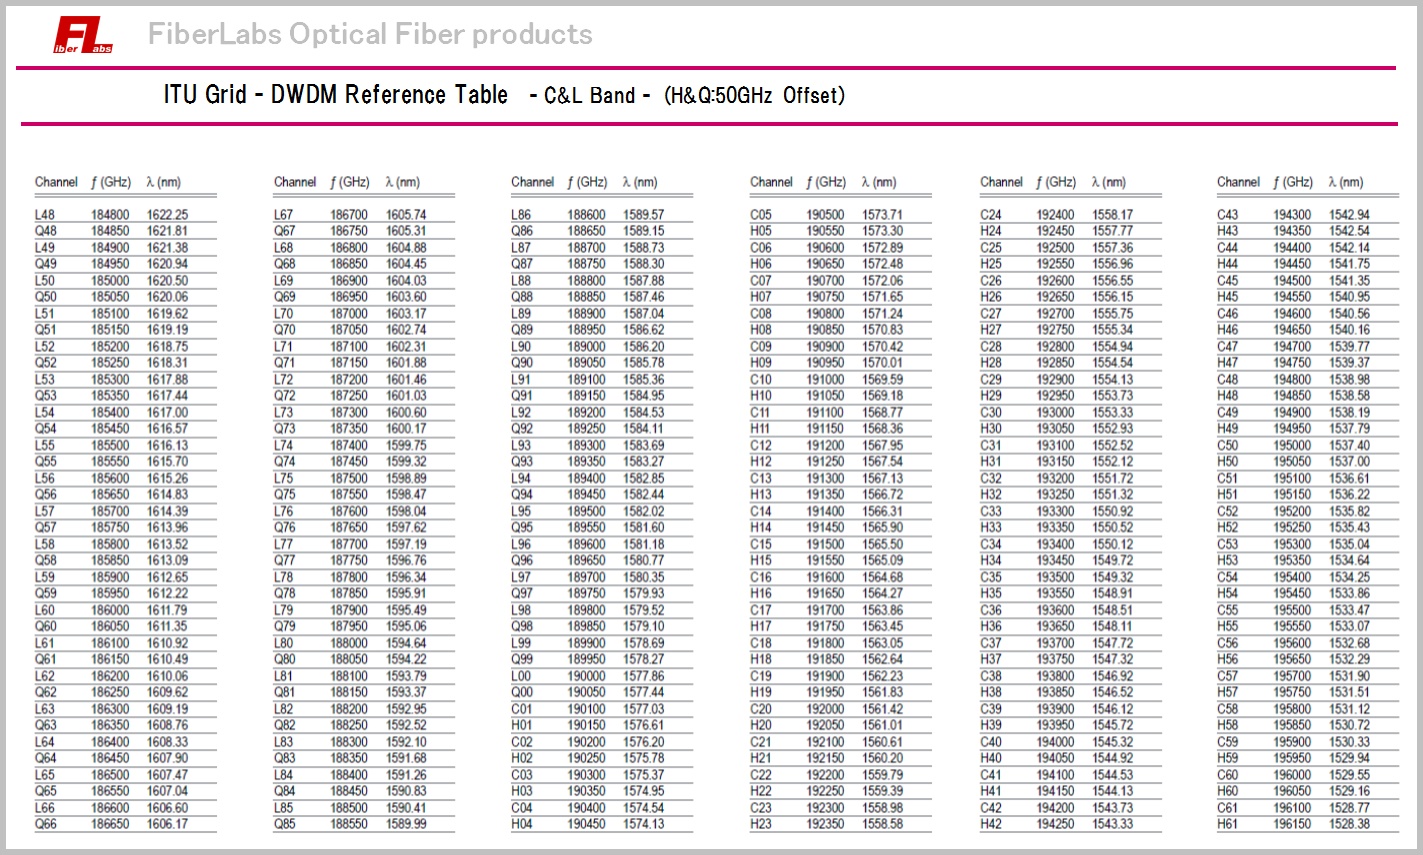Viewport: 1423px width, 855px height.
Task: Click the Channel header above C05
Action: (771, 182)
